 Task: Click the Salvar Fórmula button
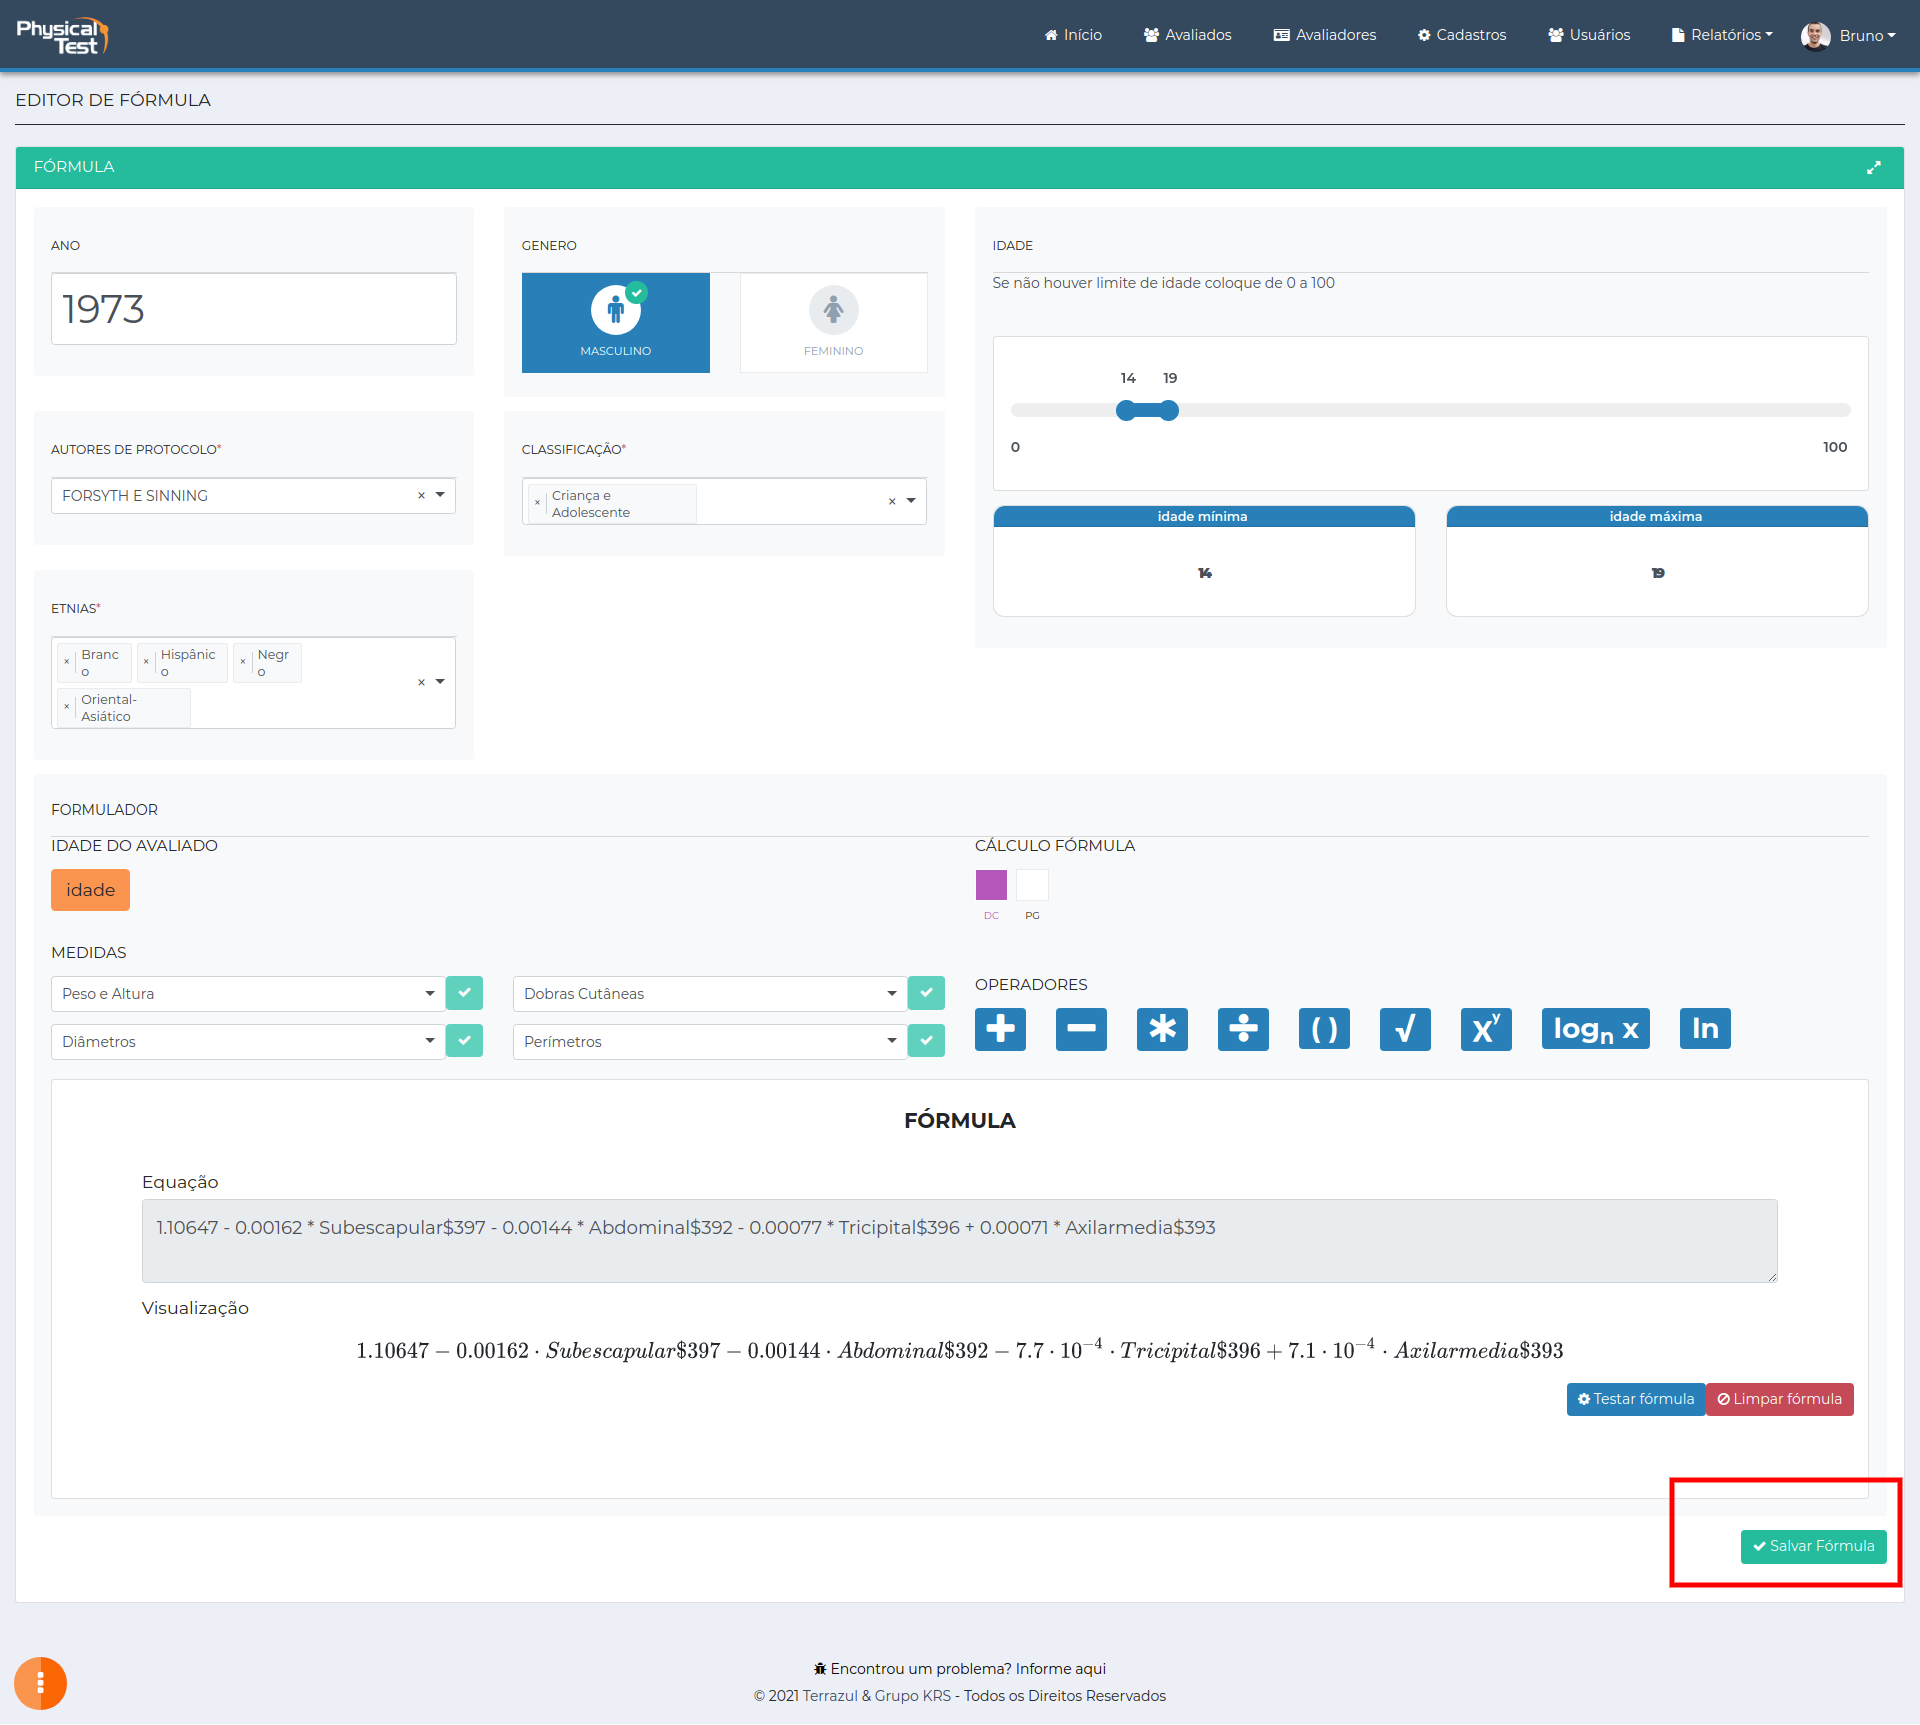1813,1546
